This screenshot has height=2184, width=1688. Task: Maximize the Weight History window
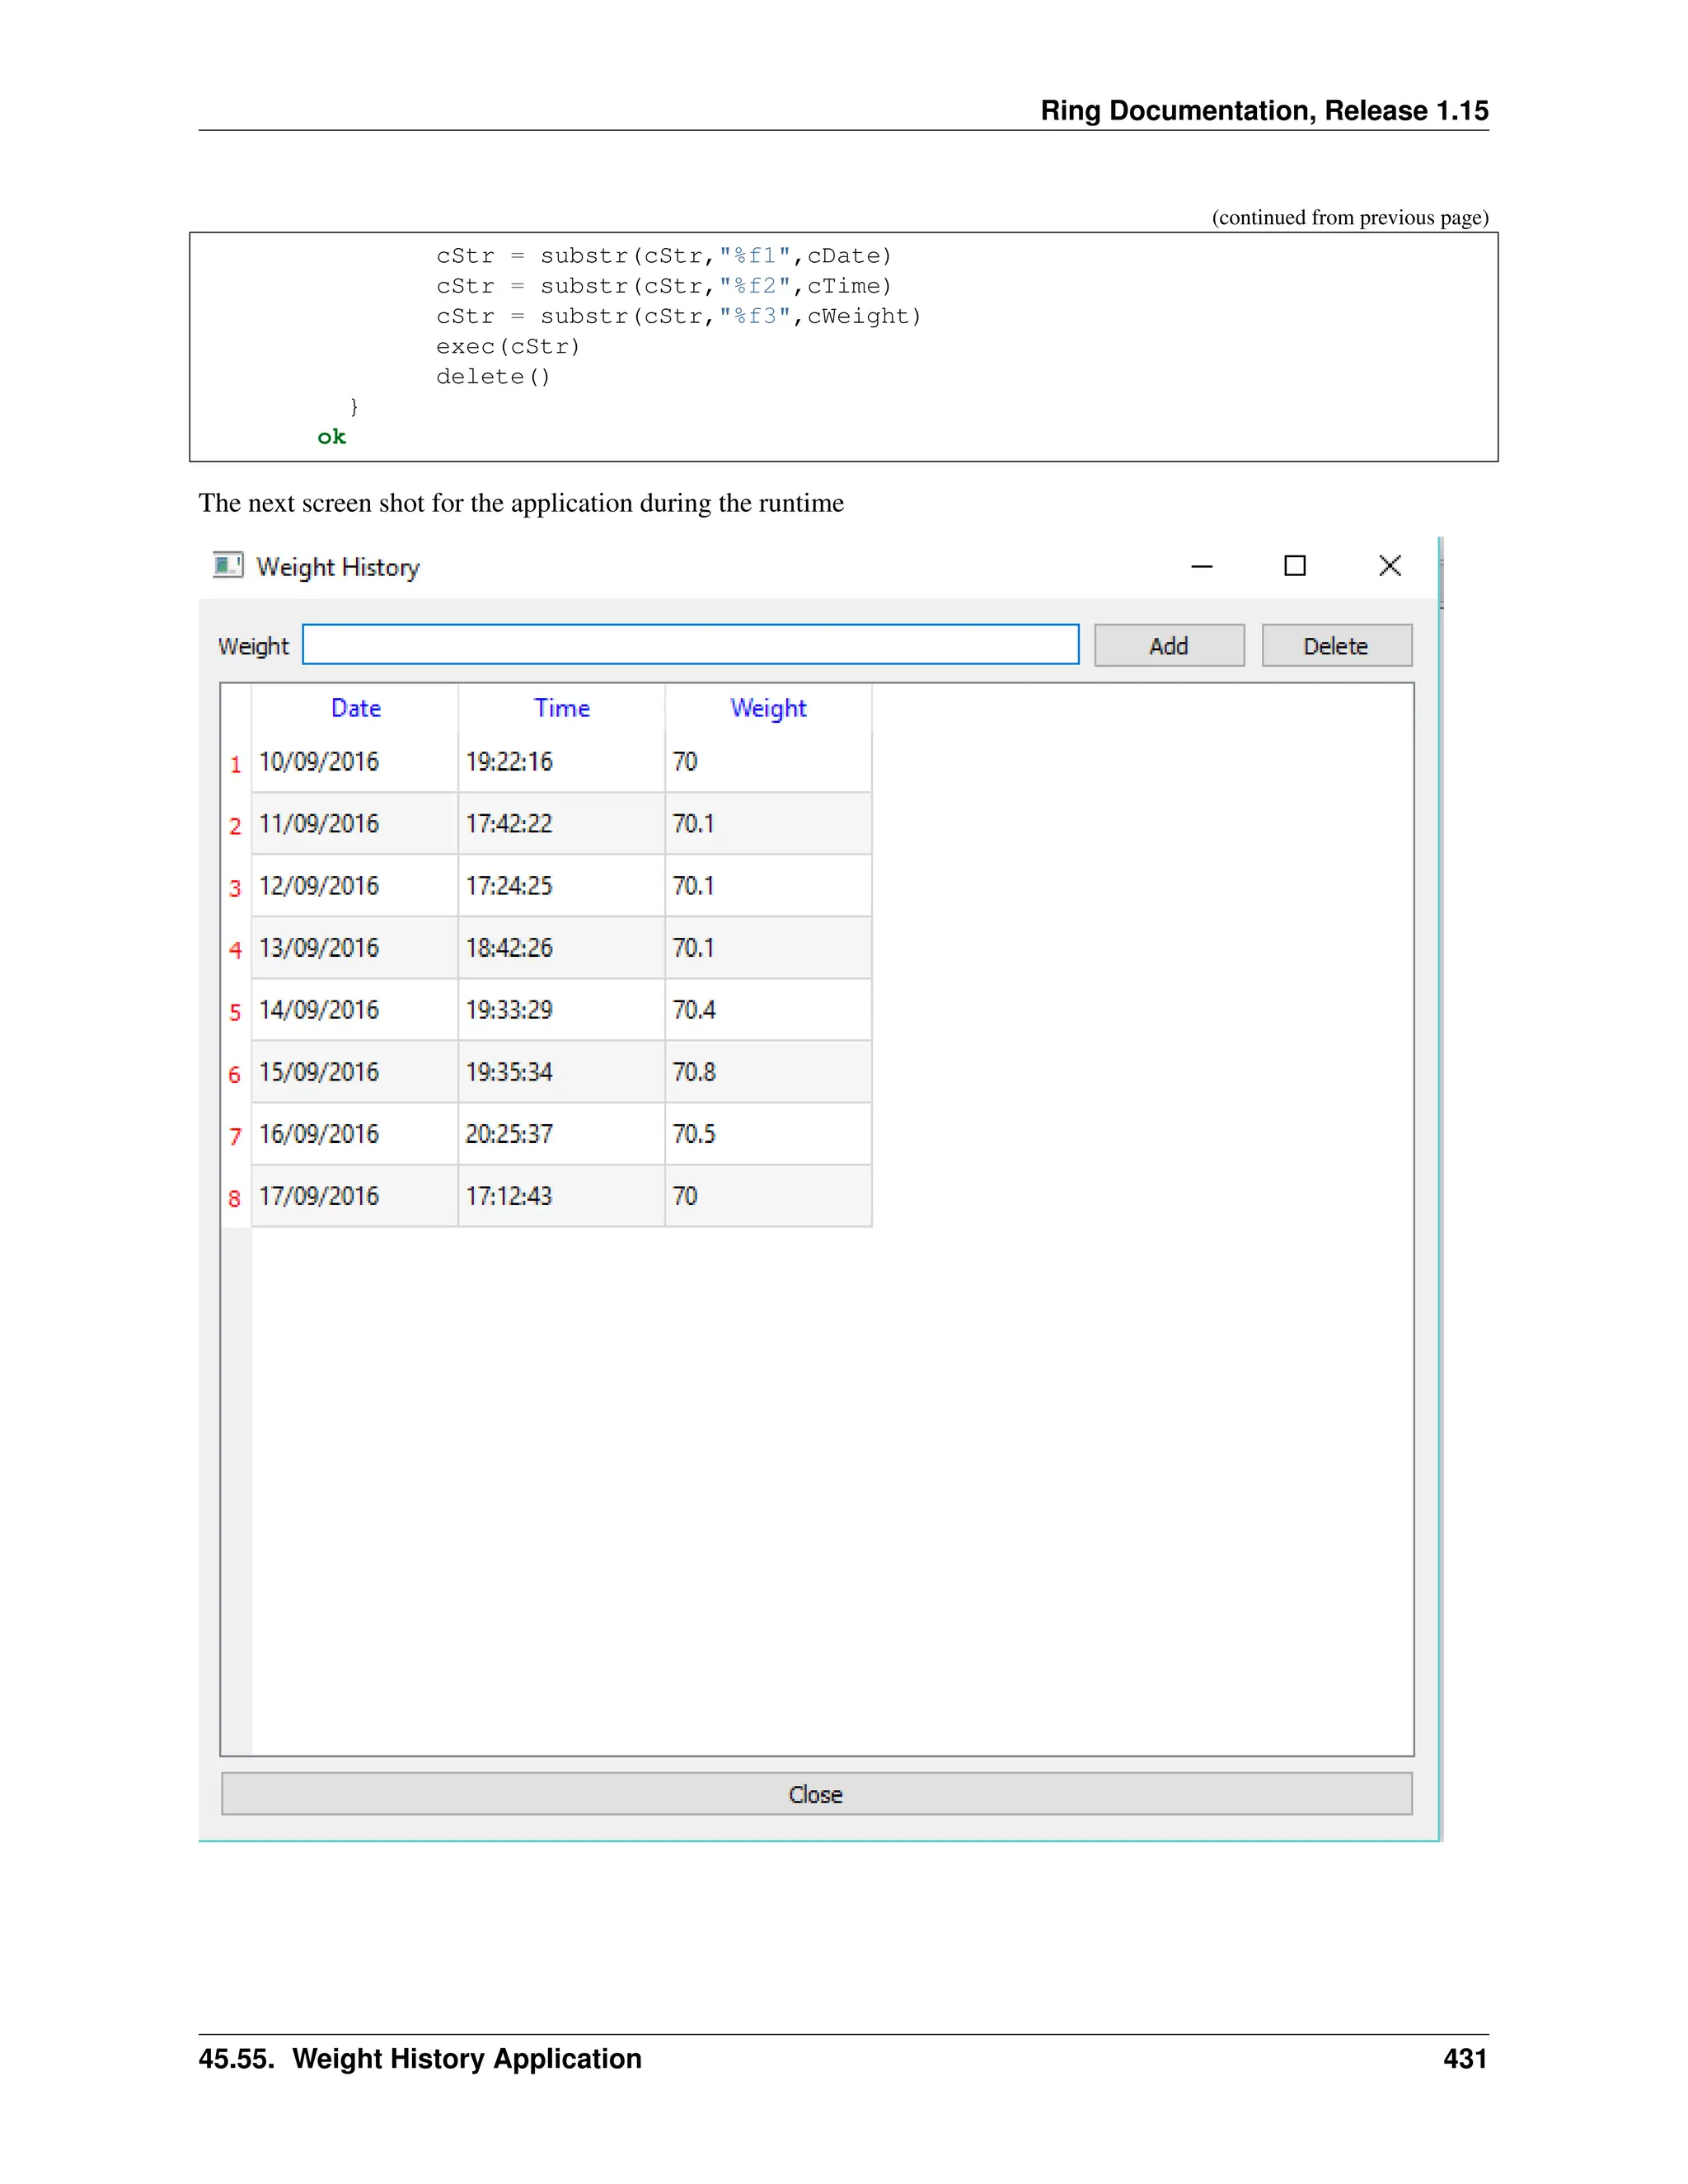coord(1295,566)
